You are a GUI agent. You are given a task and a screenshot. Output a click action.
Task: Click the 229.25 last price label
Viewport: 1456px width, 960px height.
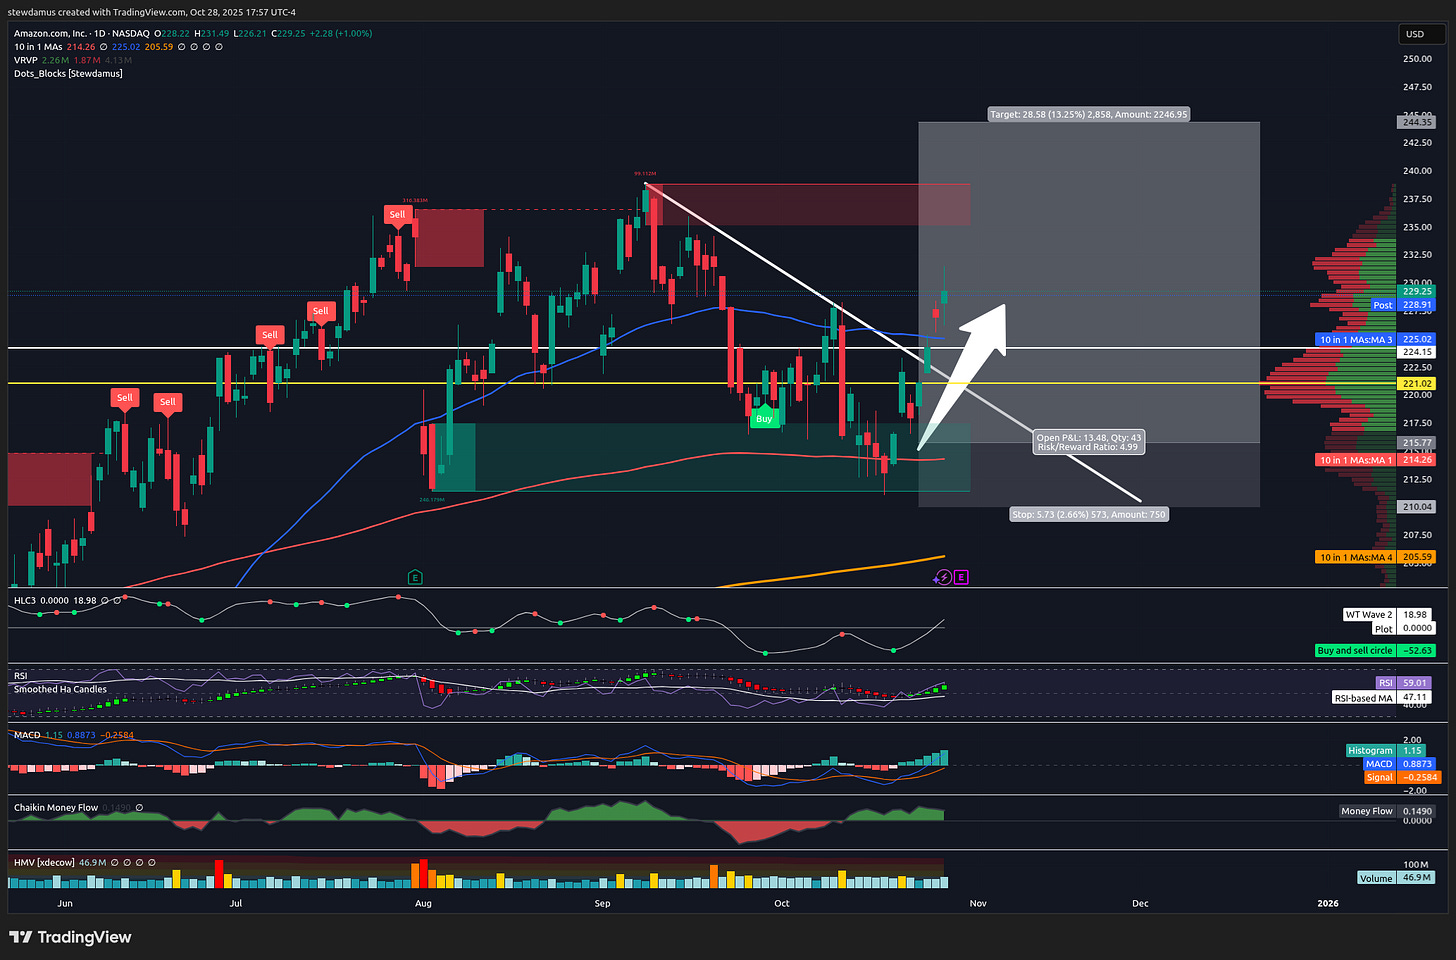tap(1417, 292)
